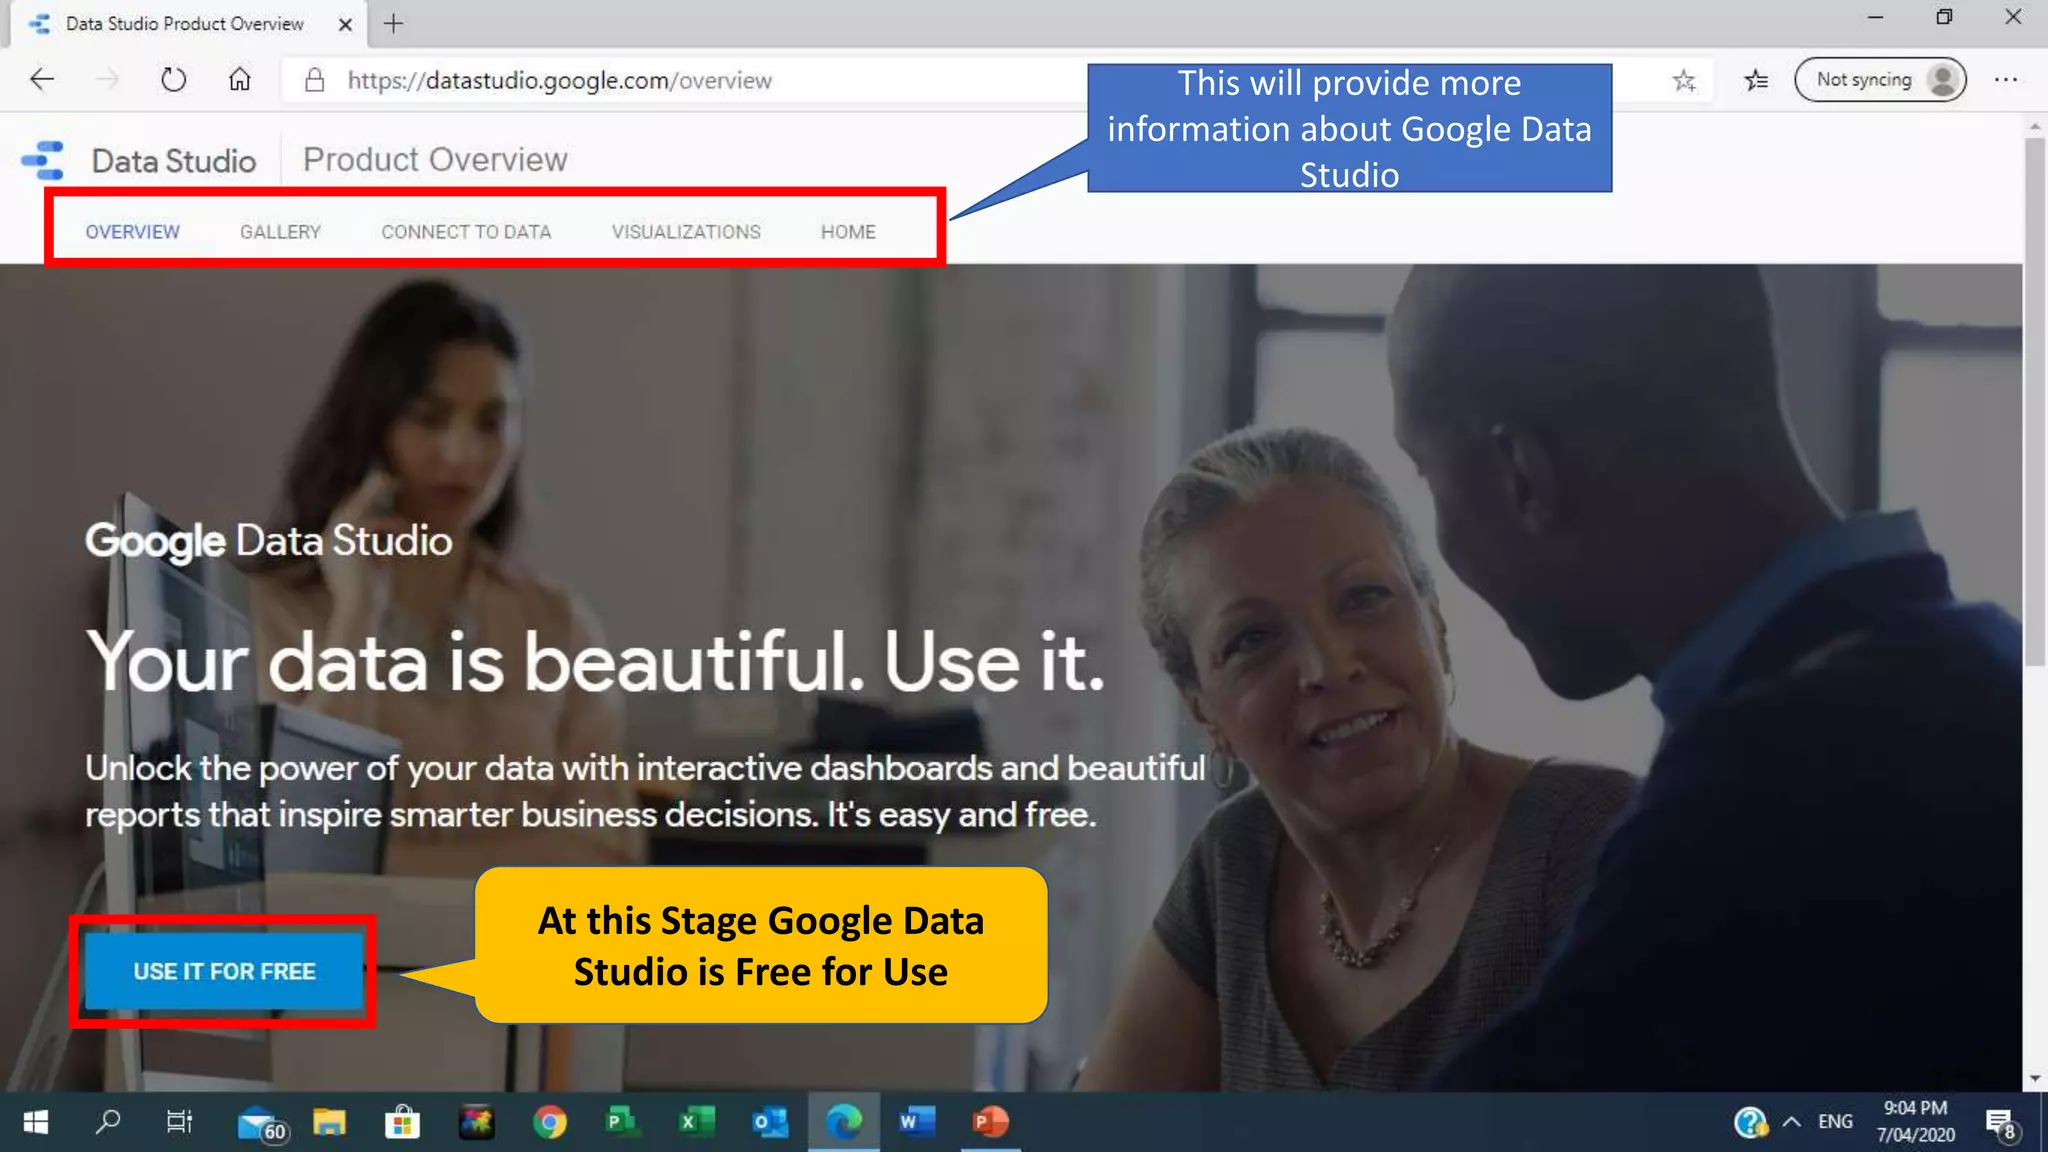Click the Get Help tray icon
Viewport: 2048px width, 1152px height.
tap(1750, 1122)
